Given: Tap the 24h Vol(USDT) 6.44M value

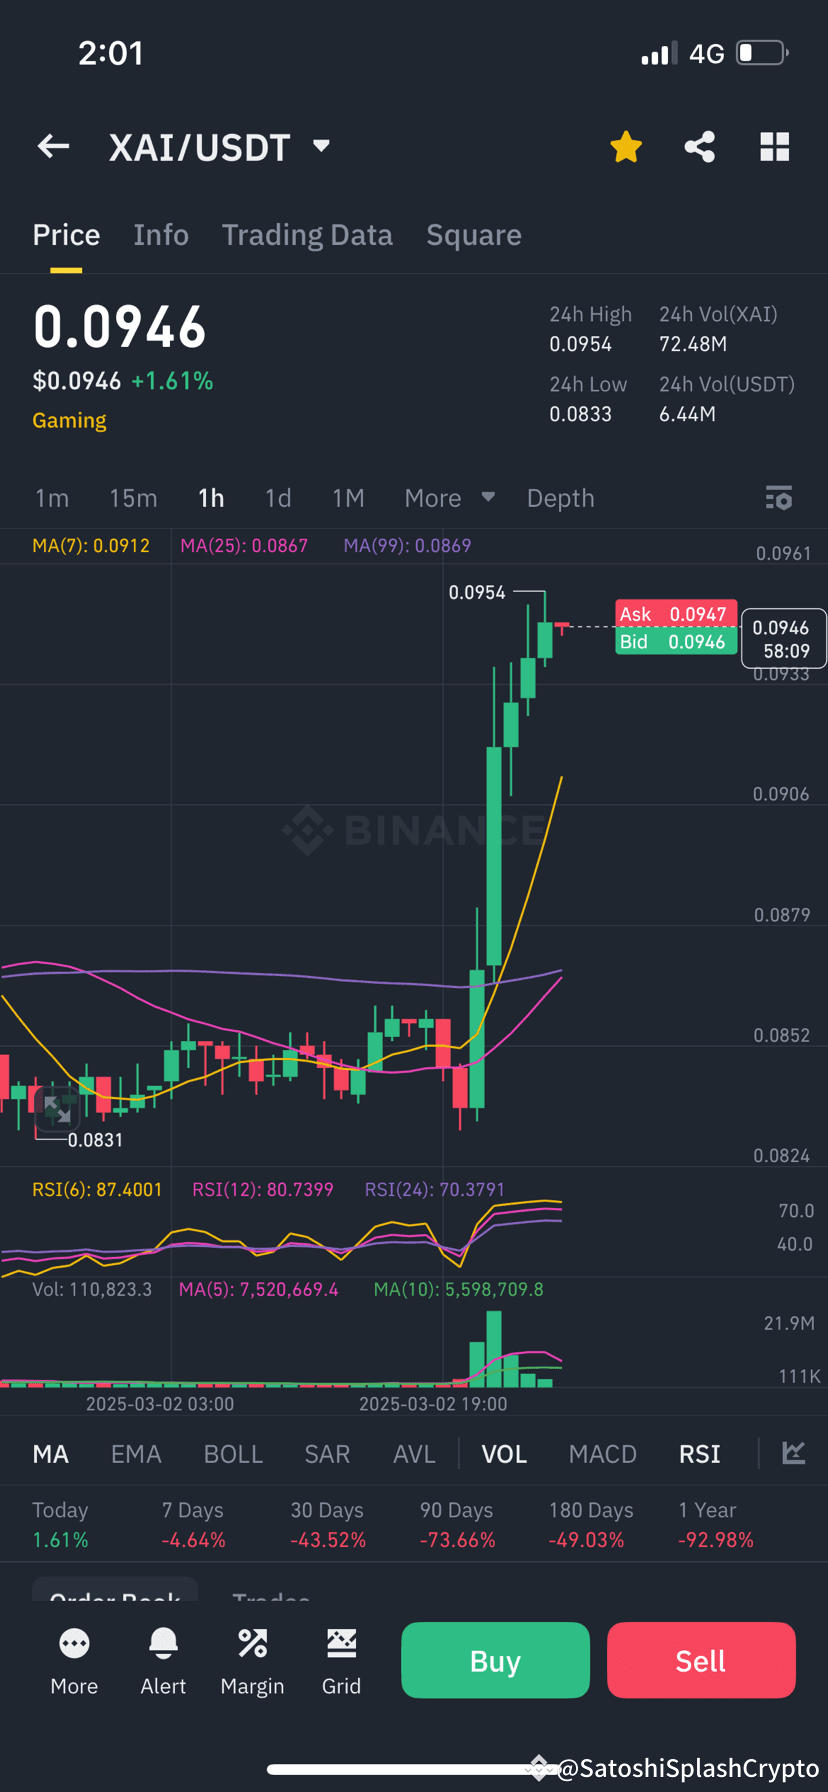Looking at the screenshot, I should (x=687, y=414).
